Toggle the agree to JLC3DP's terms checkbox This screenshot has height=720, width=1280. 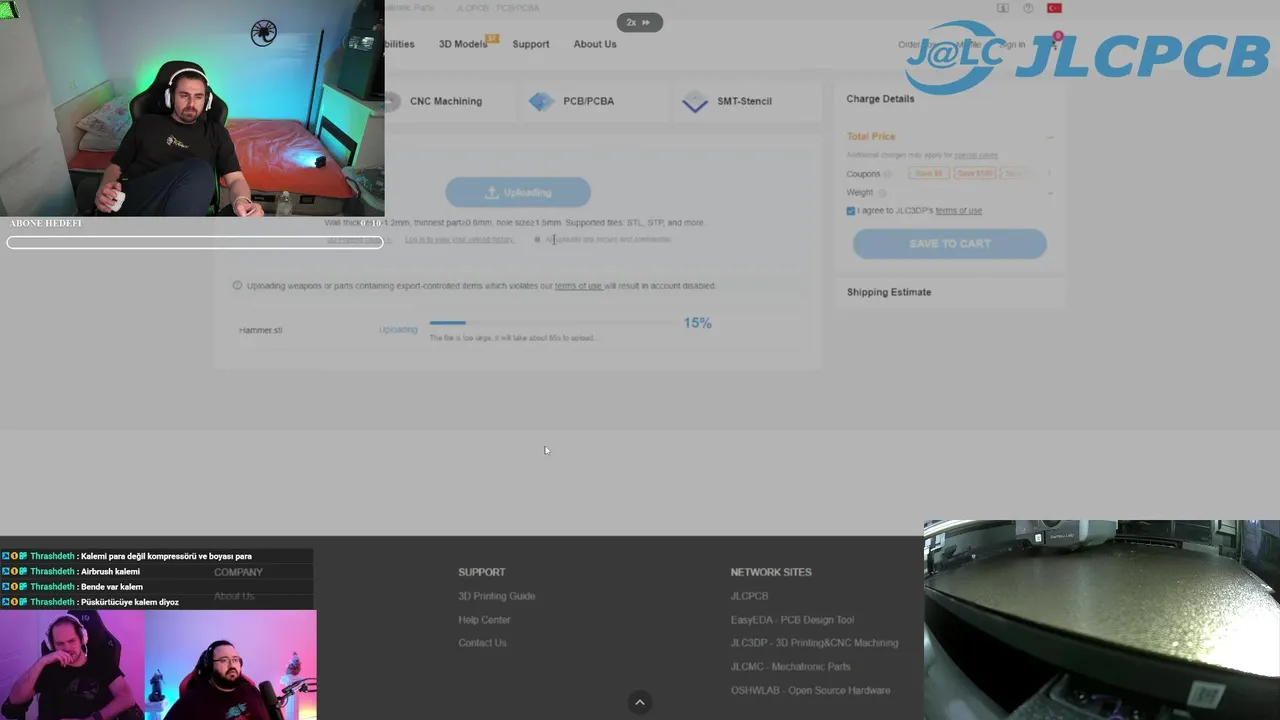(851, 211)
